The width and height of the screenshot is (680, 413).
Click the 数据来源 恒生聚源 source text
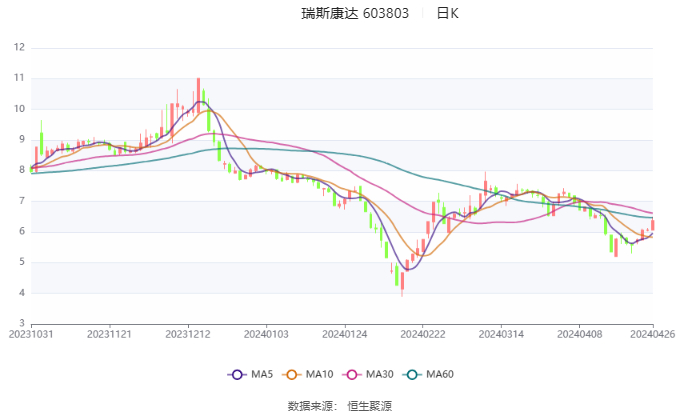click(x=340, y=406)
